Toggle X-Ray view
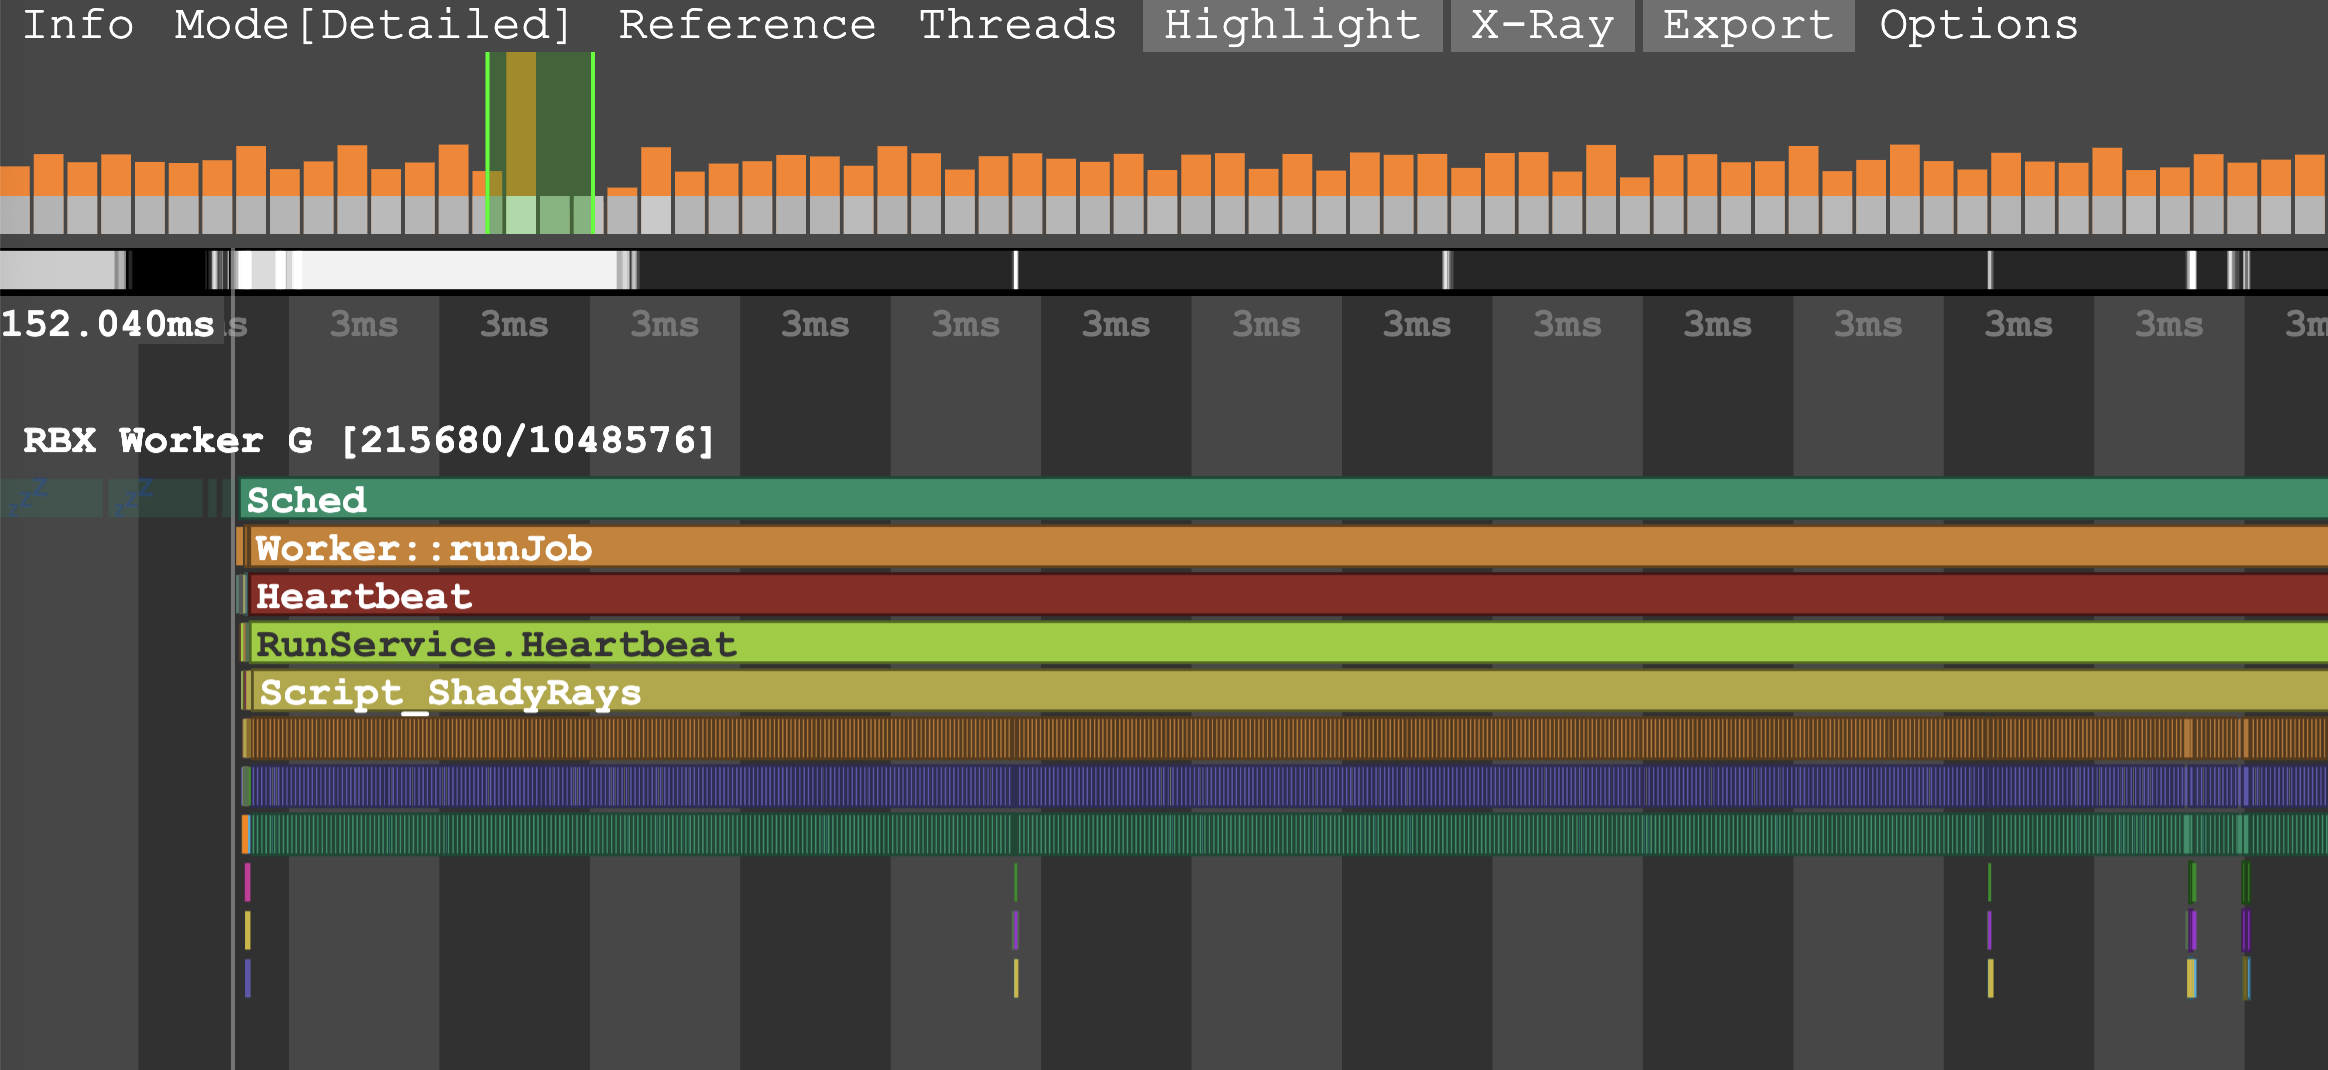2328x1070 pixels. 1541,25
